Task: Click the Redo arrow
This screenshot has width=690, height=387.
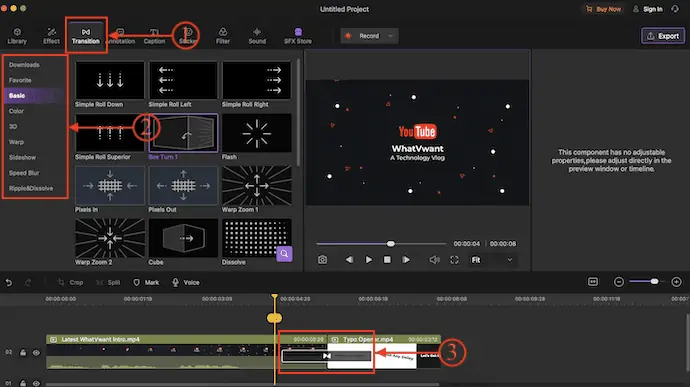Action: tap(28, 282)
